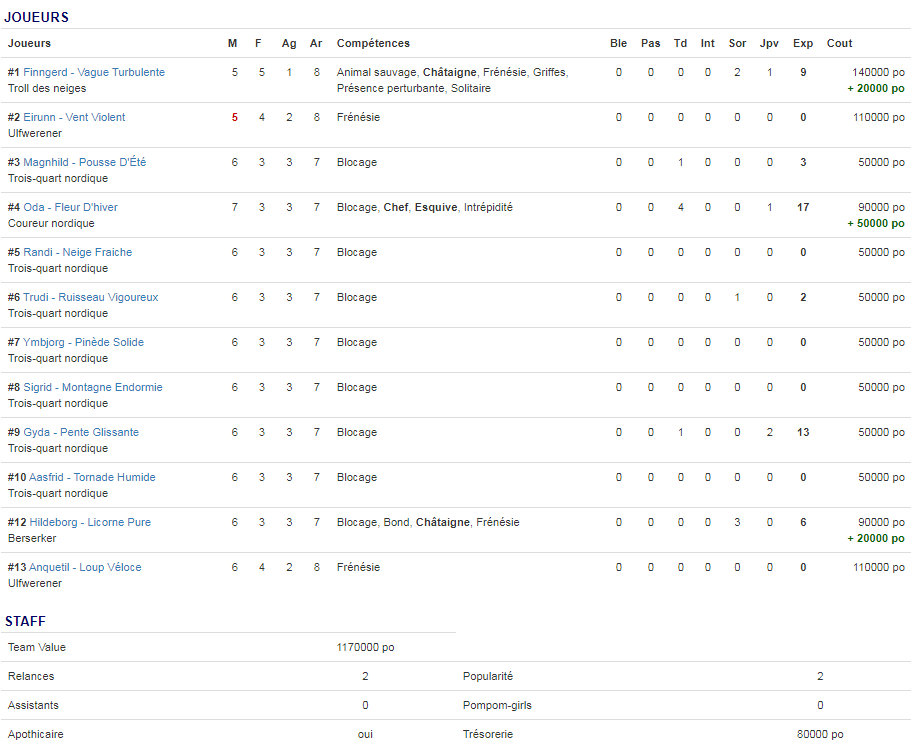Click the Compétences column header
This screenshot has width=915, height=751.
[373, 43]
